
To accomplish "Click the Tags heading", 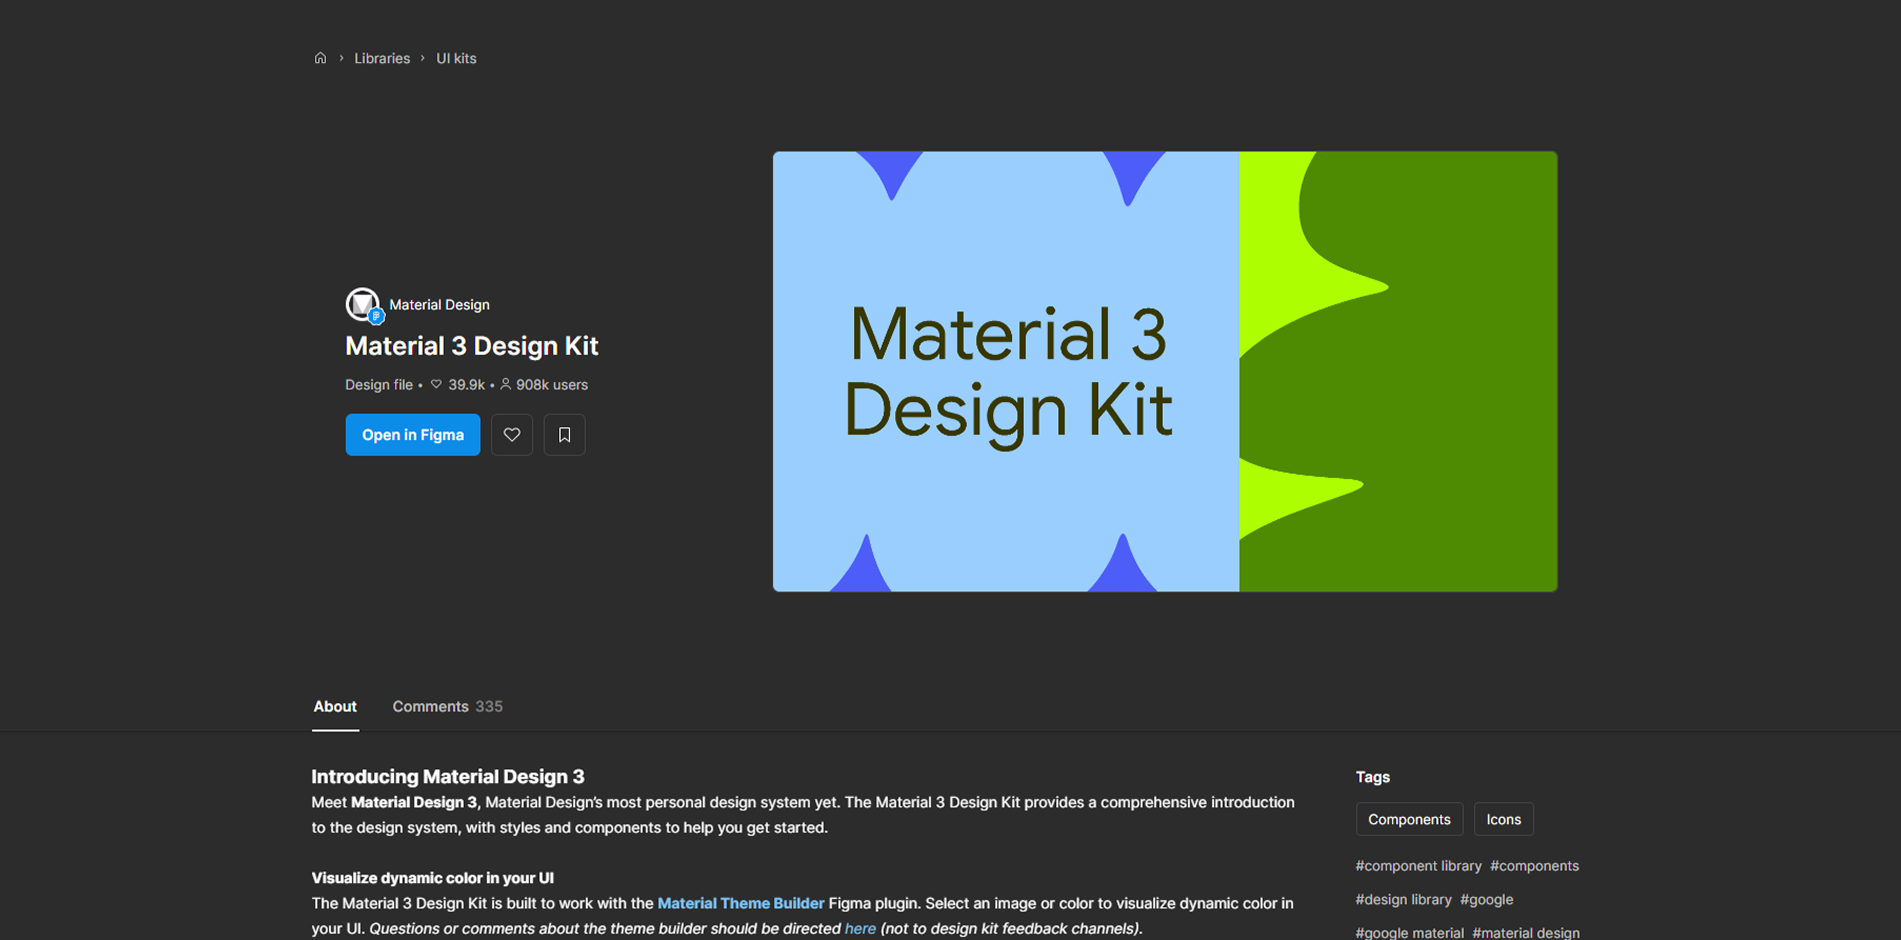I will pos(1372,777).
